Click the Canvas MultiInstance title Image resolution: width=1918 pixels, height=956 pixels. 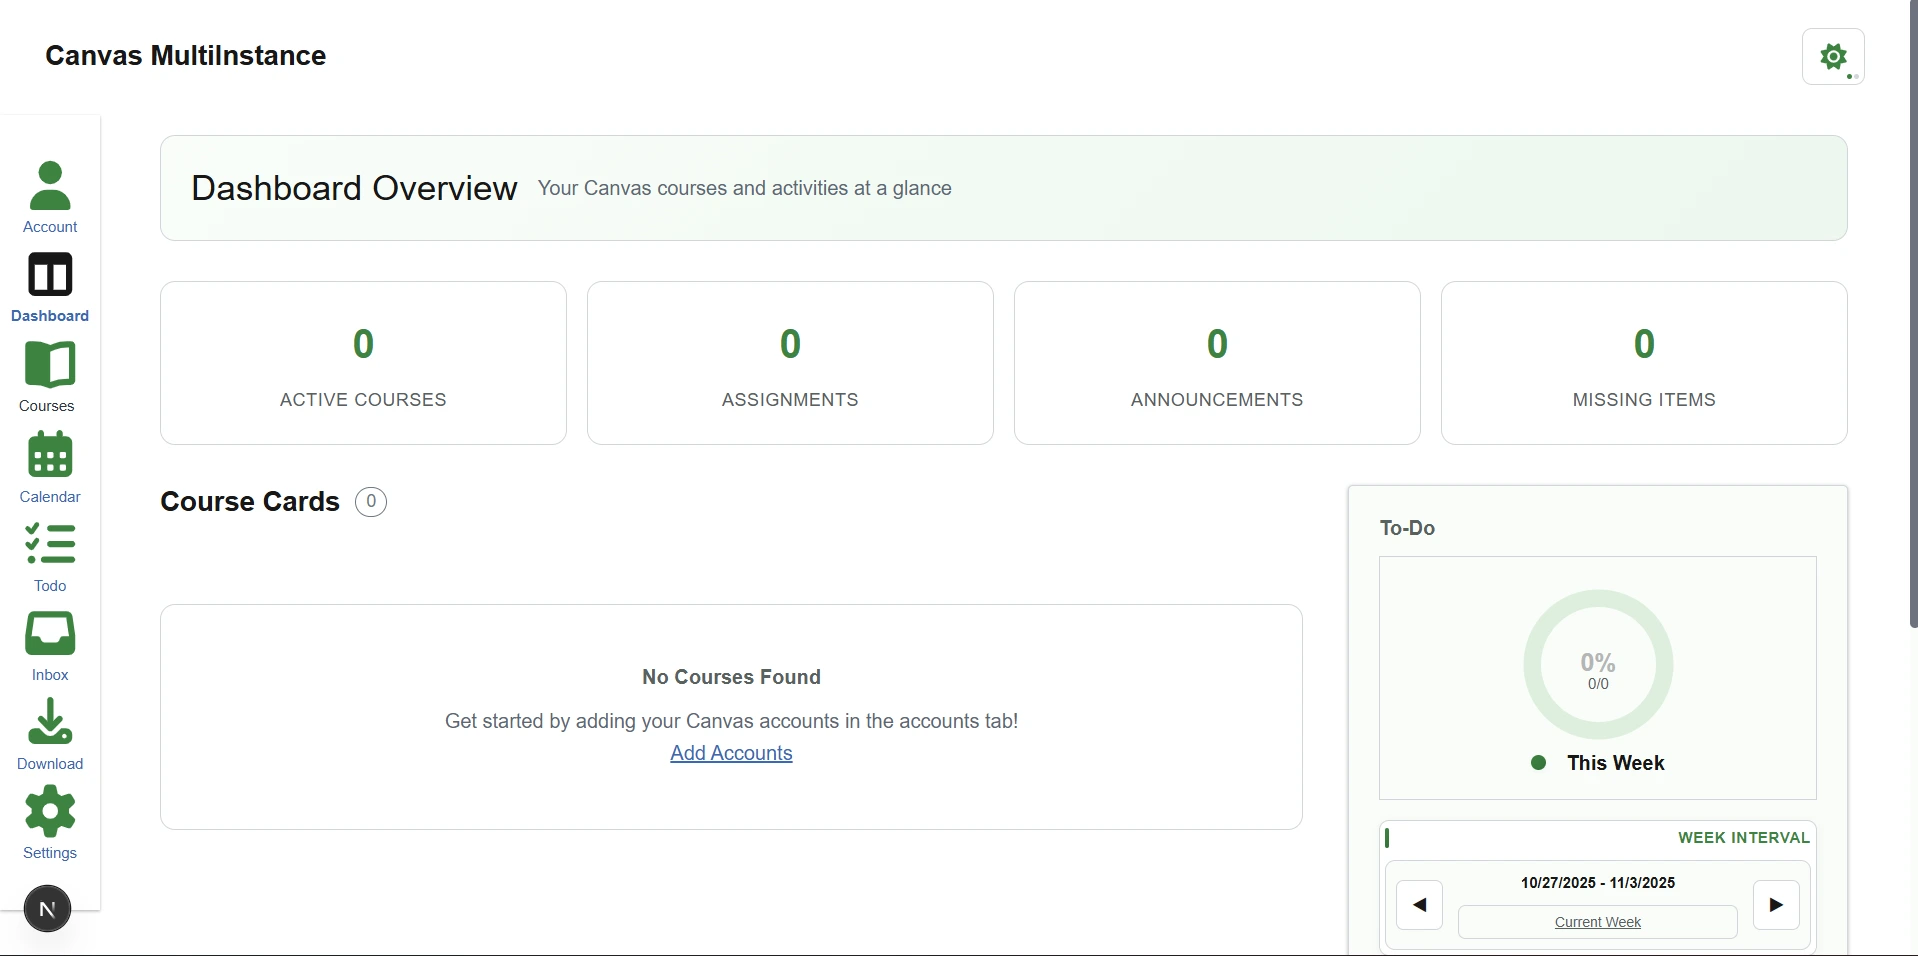pos(186,55)
